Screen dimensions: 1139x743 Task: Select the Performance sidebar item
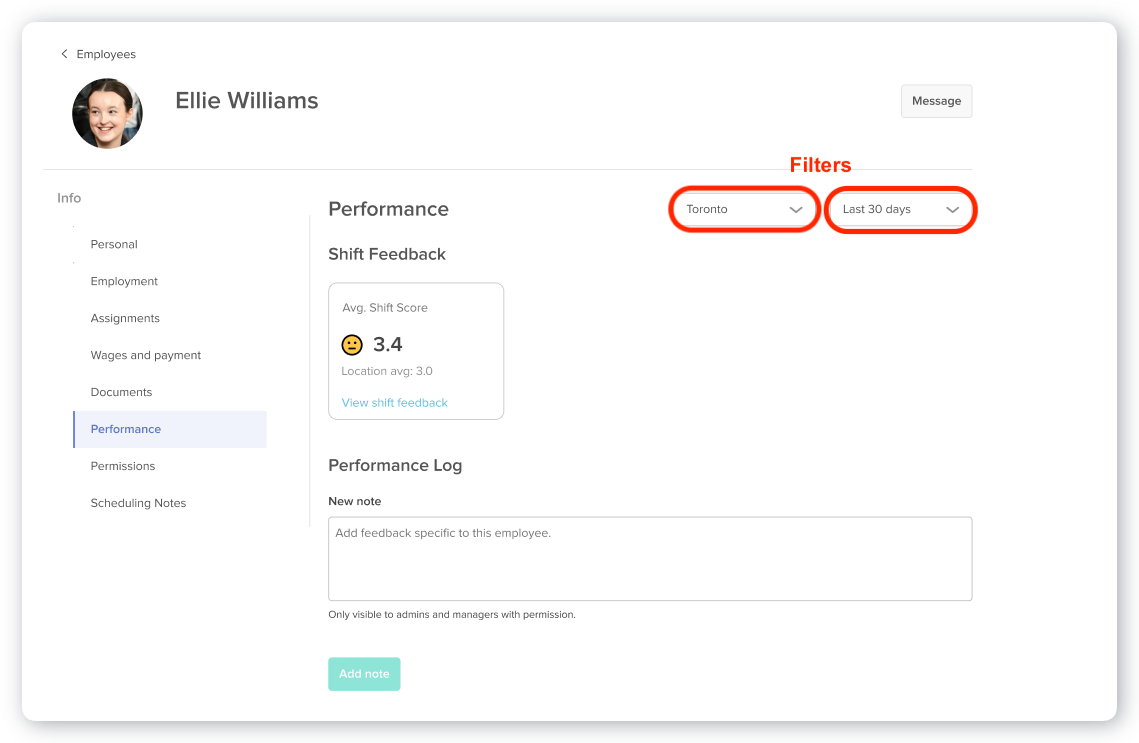pyautogui.click(x=170, y=429)
